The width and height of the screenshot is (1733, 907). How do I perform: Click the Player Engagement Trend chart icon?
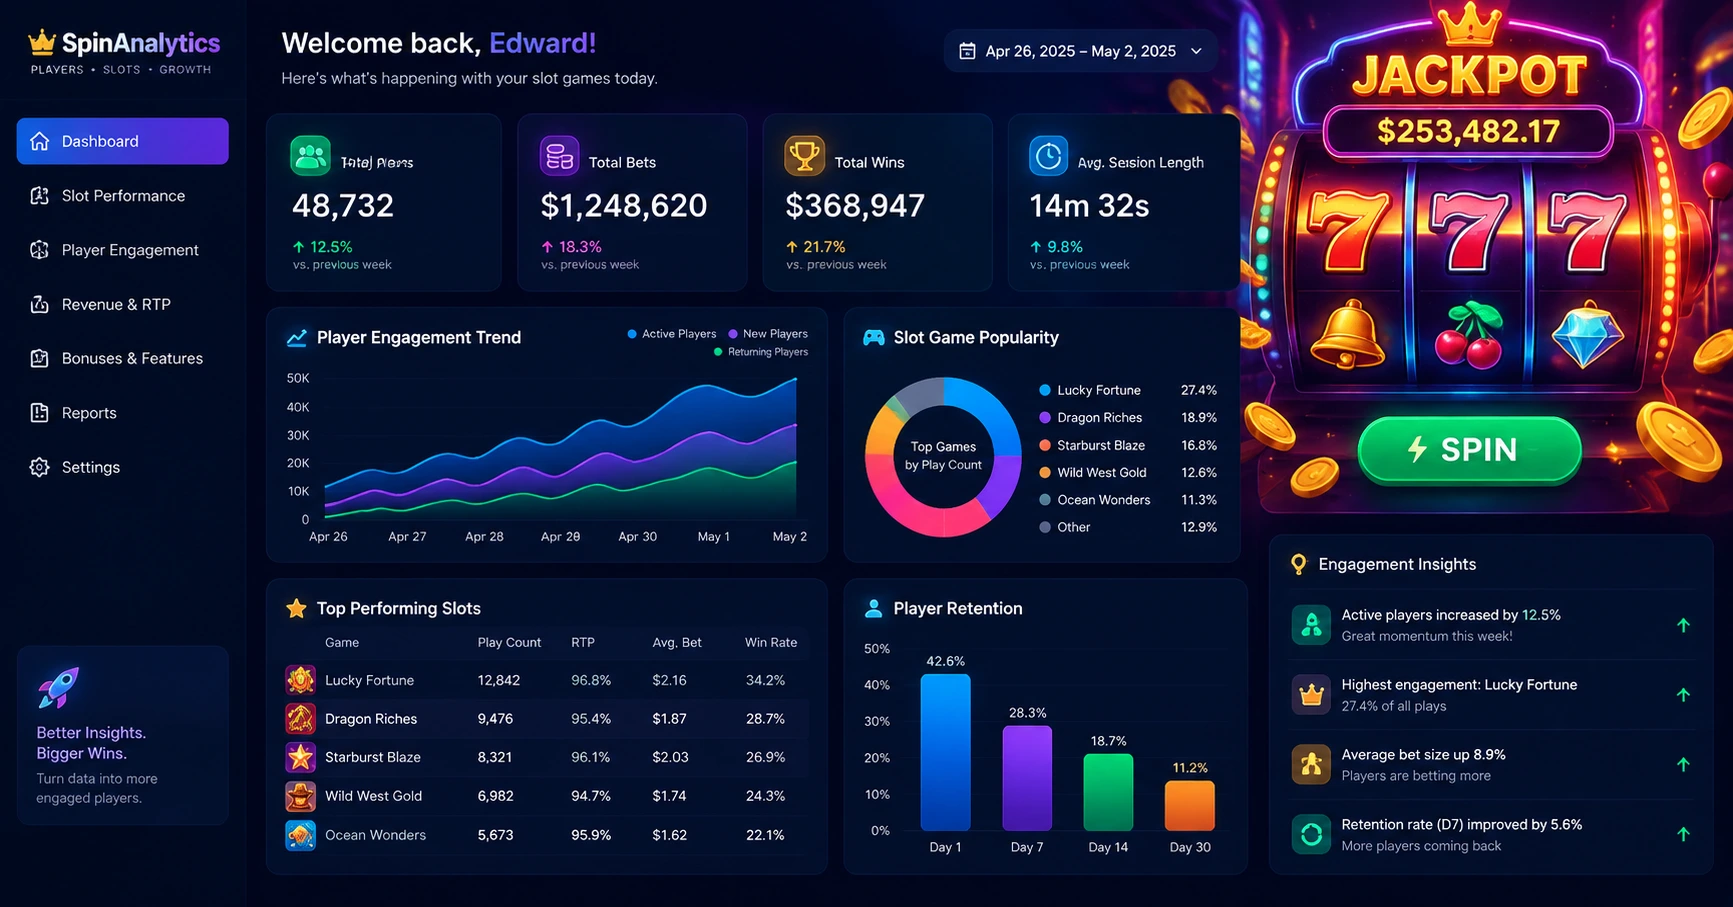click(x=297, y=338)
